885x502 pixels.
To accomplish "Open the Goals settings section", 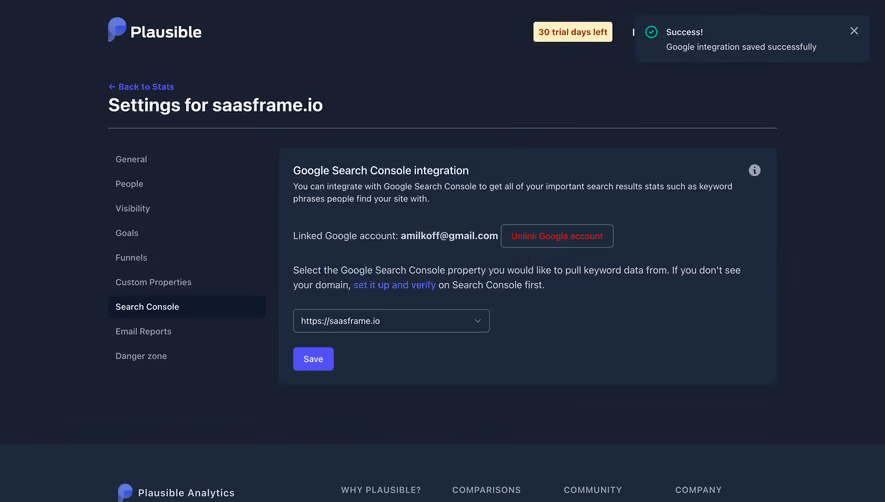I will [x=127, y=233].
